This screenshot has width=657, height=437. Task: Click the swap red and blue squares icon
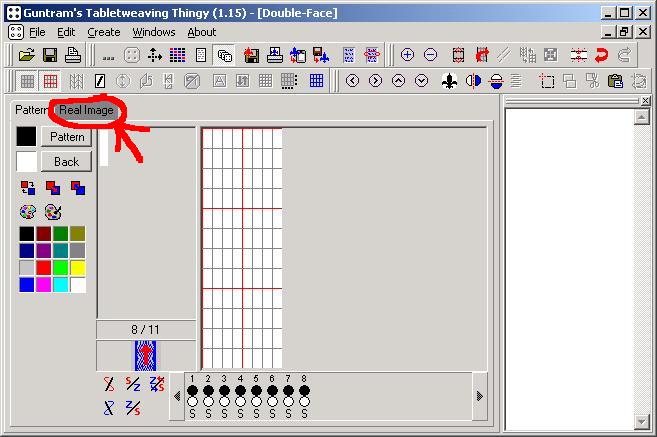click(x=28, y=188)
